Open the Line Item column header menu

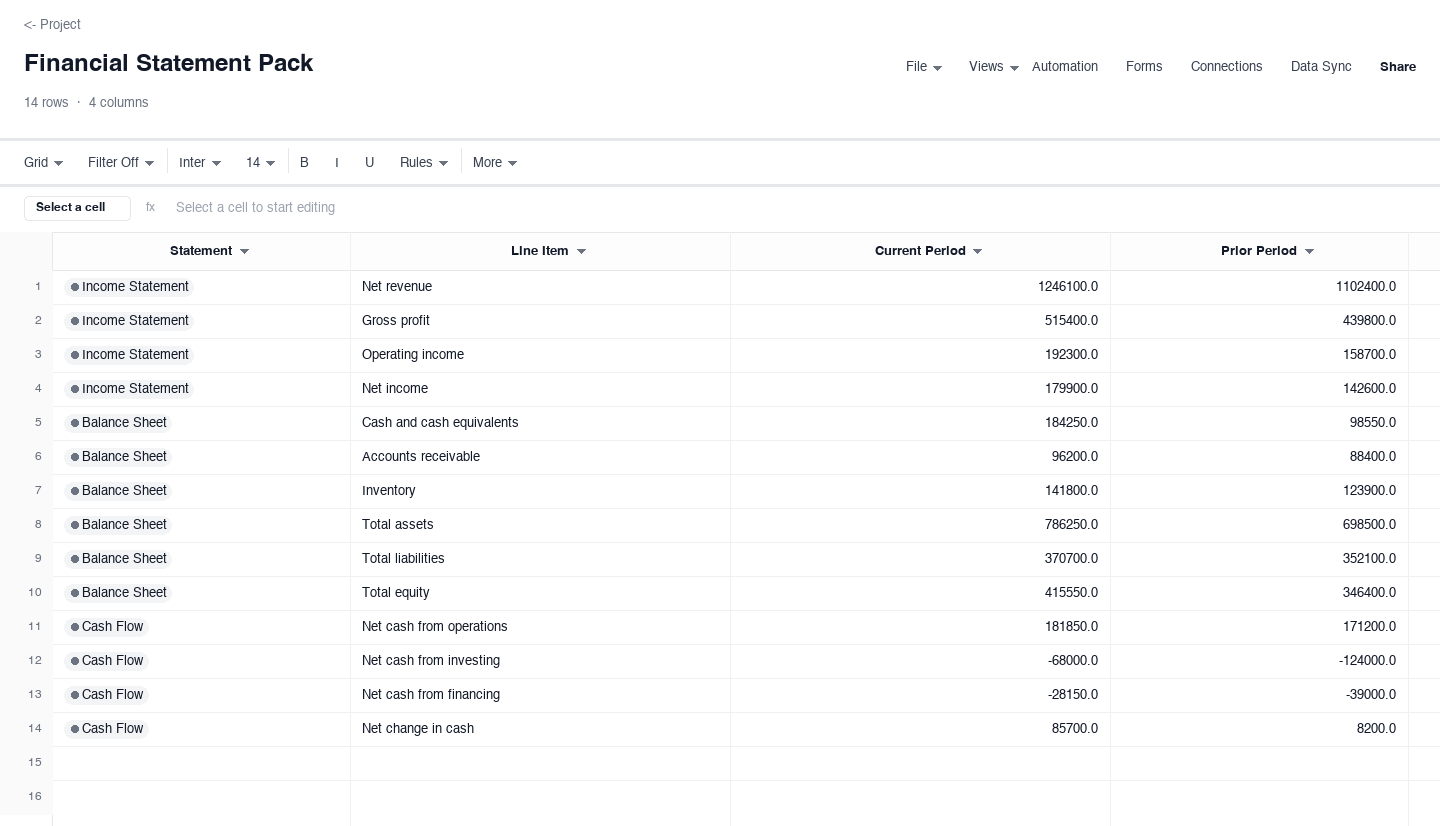(581, 251)
